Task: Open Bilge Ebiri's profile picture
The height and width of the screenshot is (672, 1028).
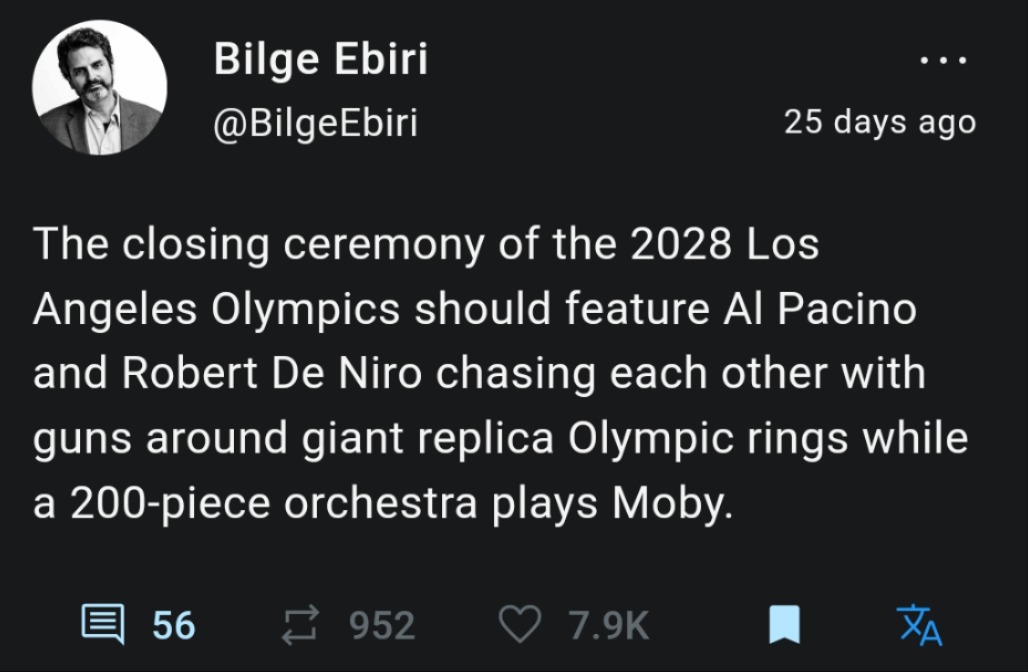Action: click(99, 87)
